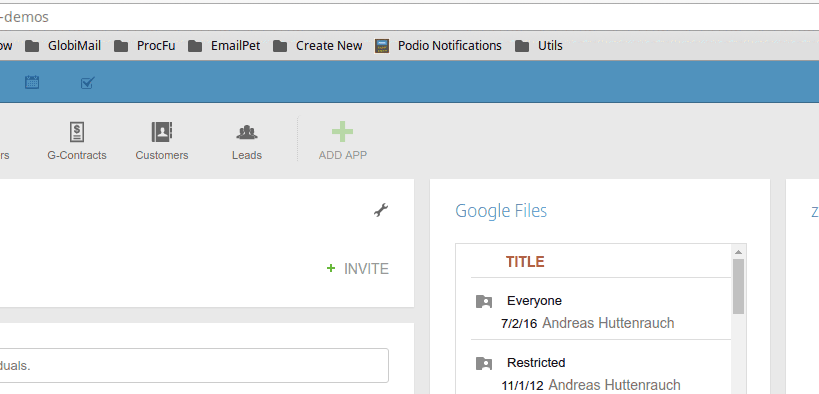Expand the Create New bookmarks folder

coord(318,46)
